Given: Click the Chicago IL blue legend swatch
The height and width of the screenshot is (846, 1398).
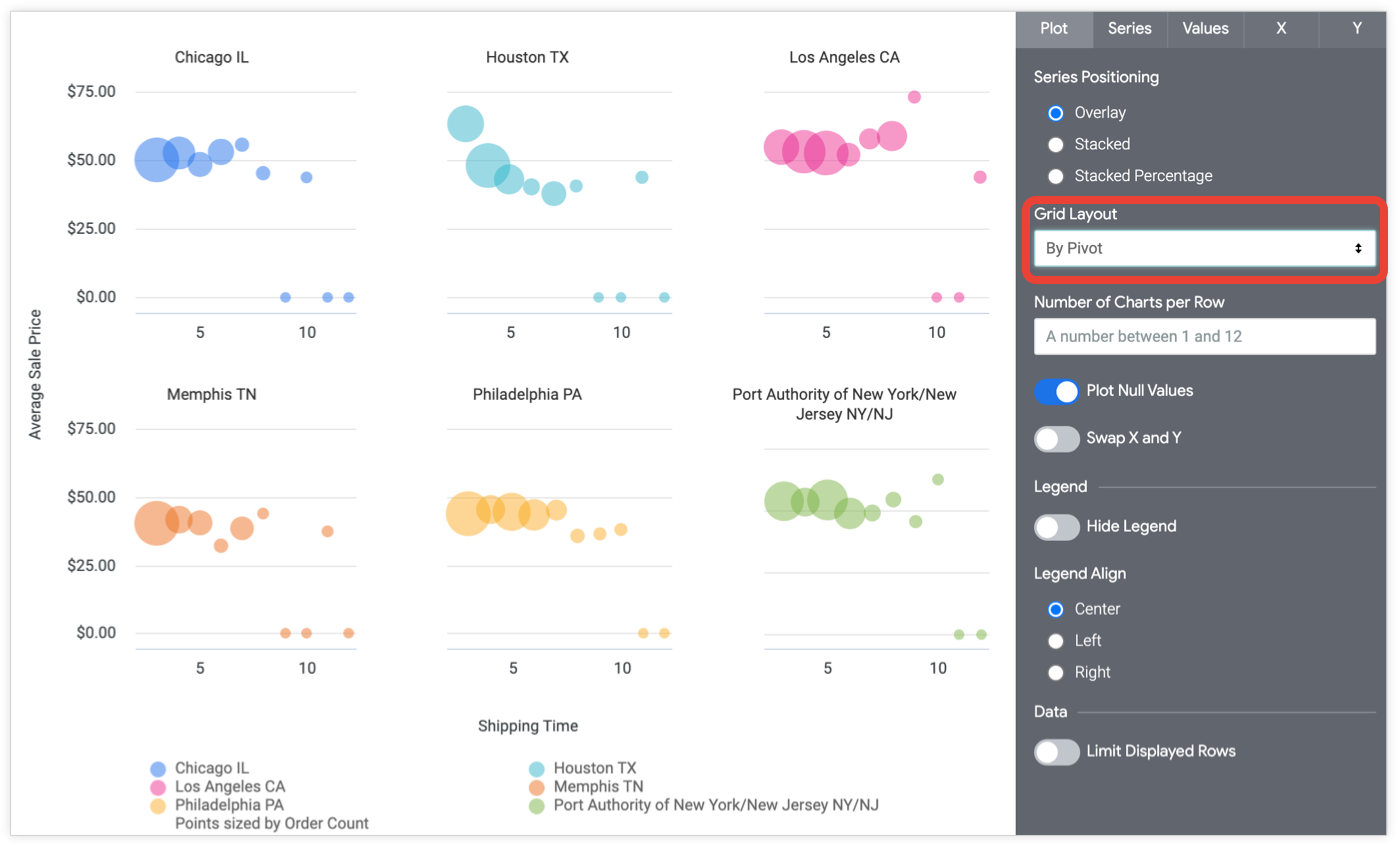Looking at the screenshot, I should tap(158, 769).
